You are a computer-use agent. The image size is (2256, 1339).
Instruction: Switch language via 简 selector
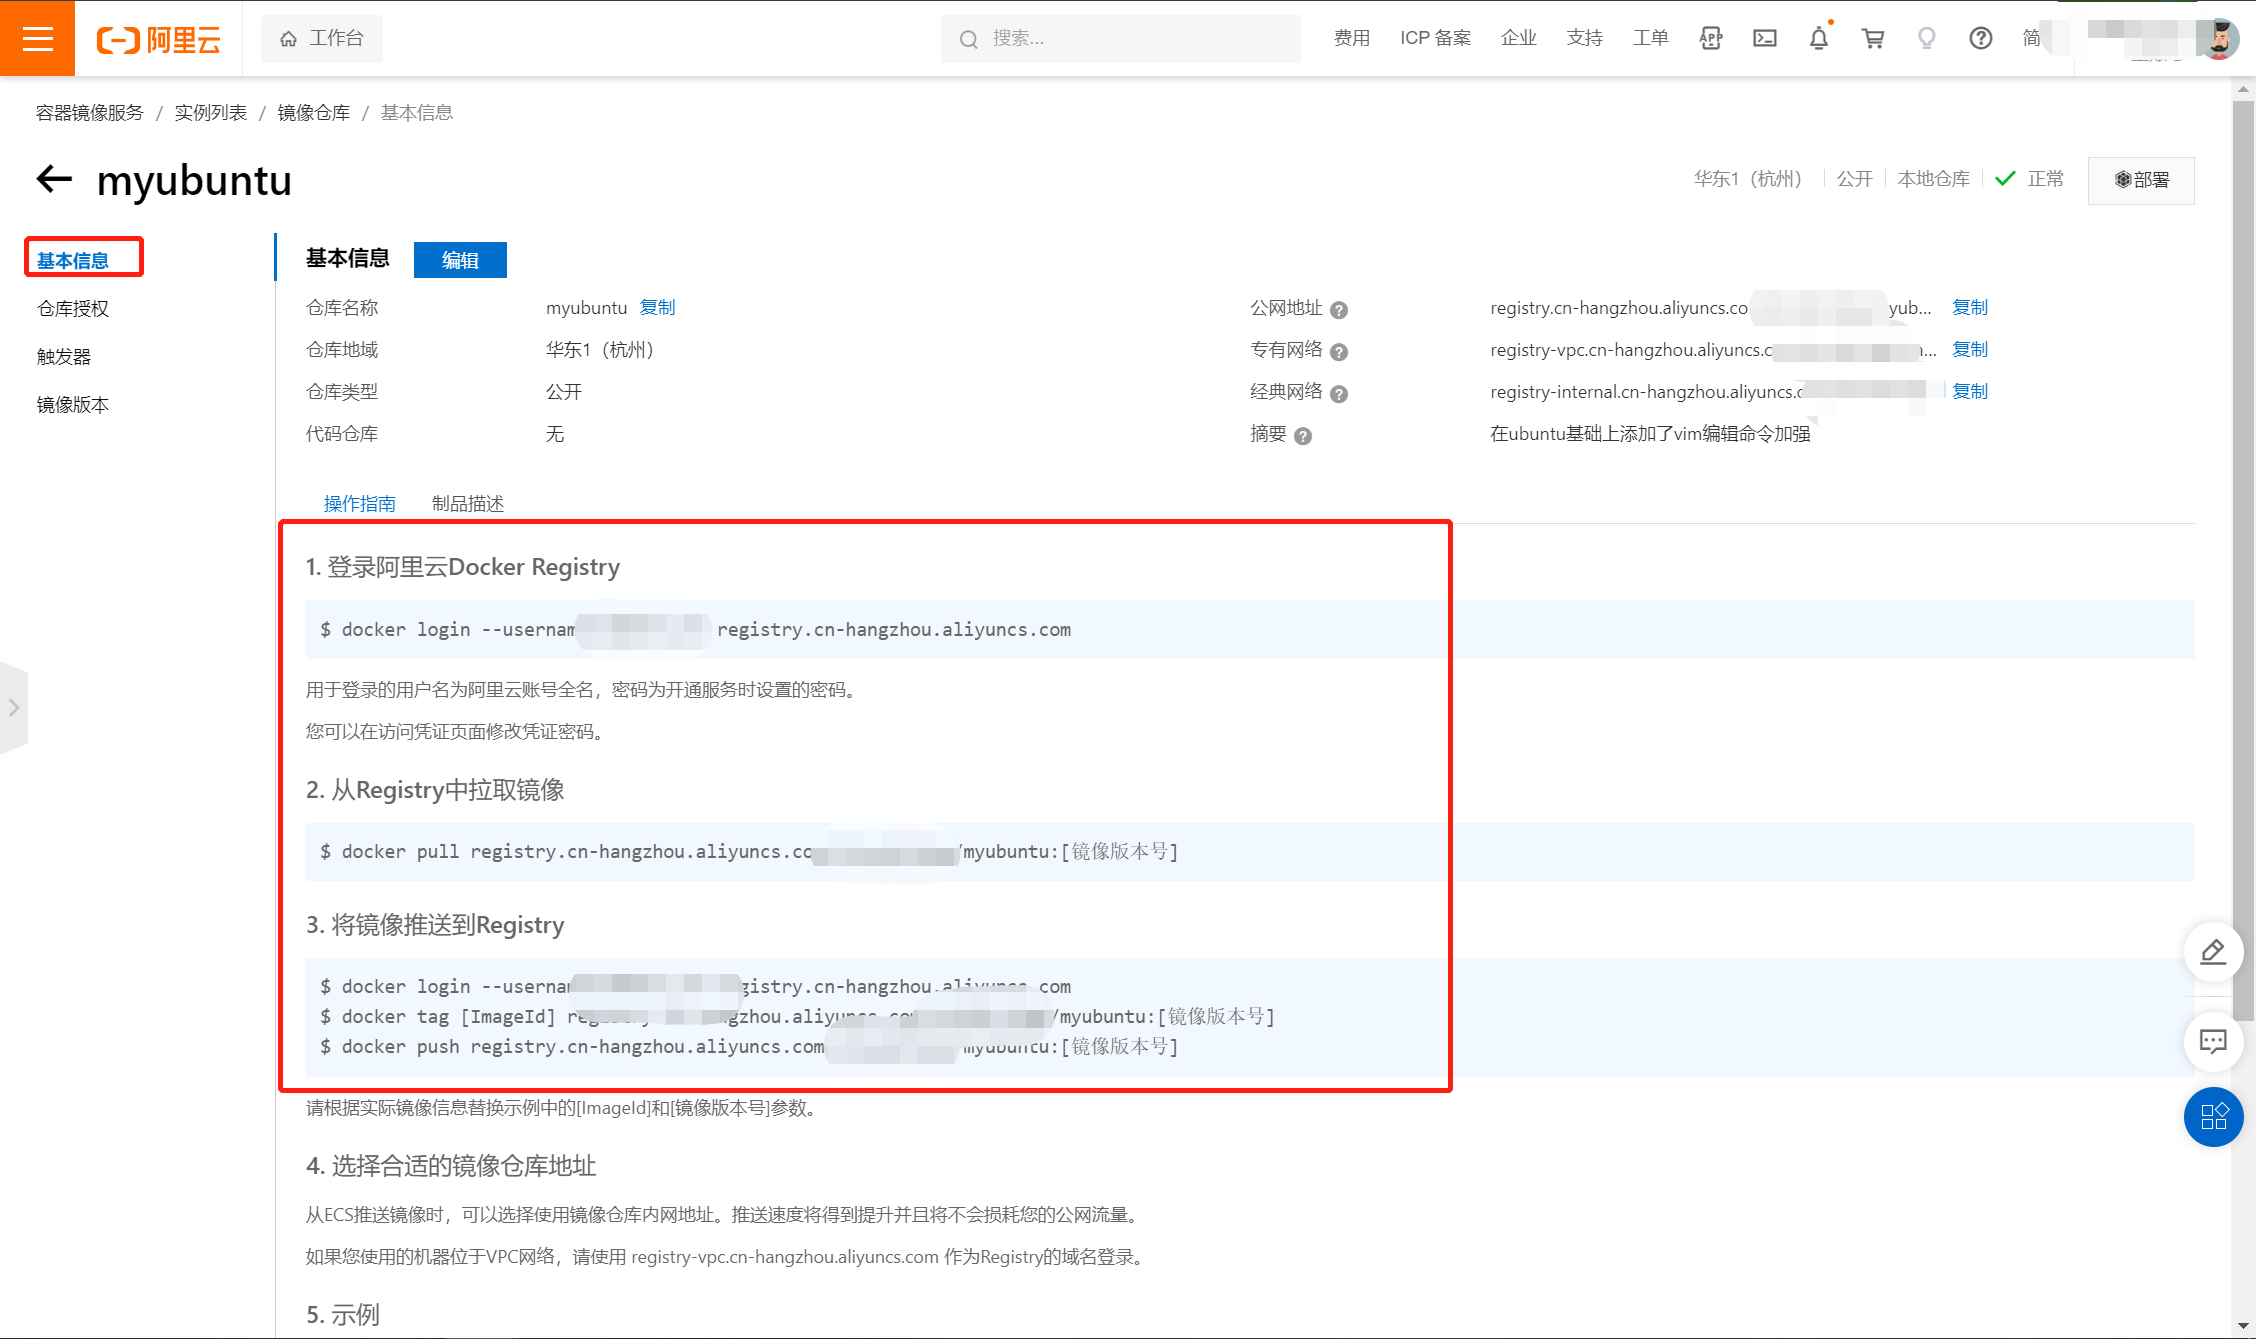tap(2031, 38)
